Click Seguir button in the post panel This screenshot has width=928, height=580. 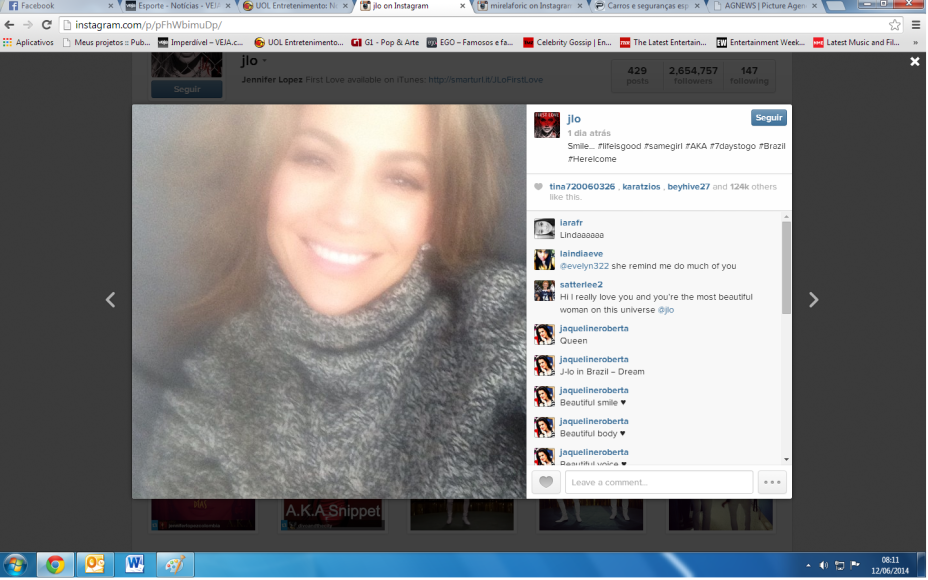[768, 118]
